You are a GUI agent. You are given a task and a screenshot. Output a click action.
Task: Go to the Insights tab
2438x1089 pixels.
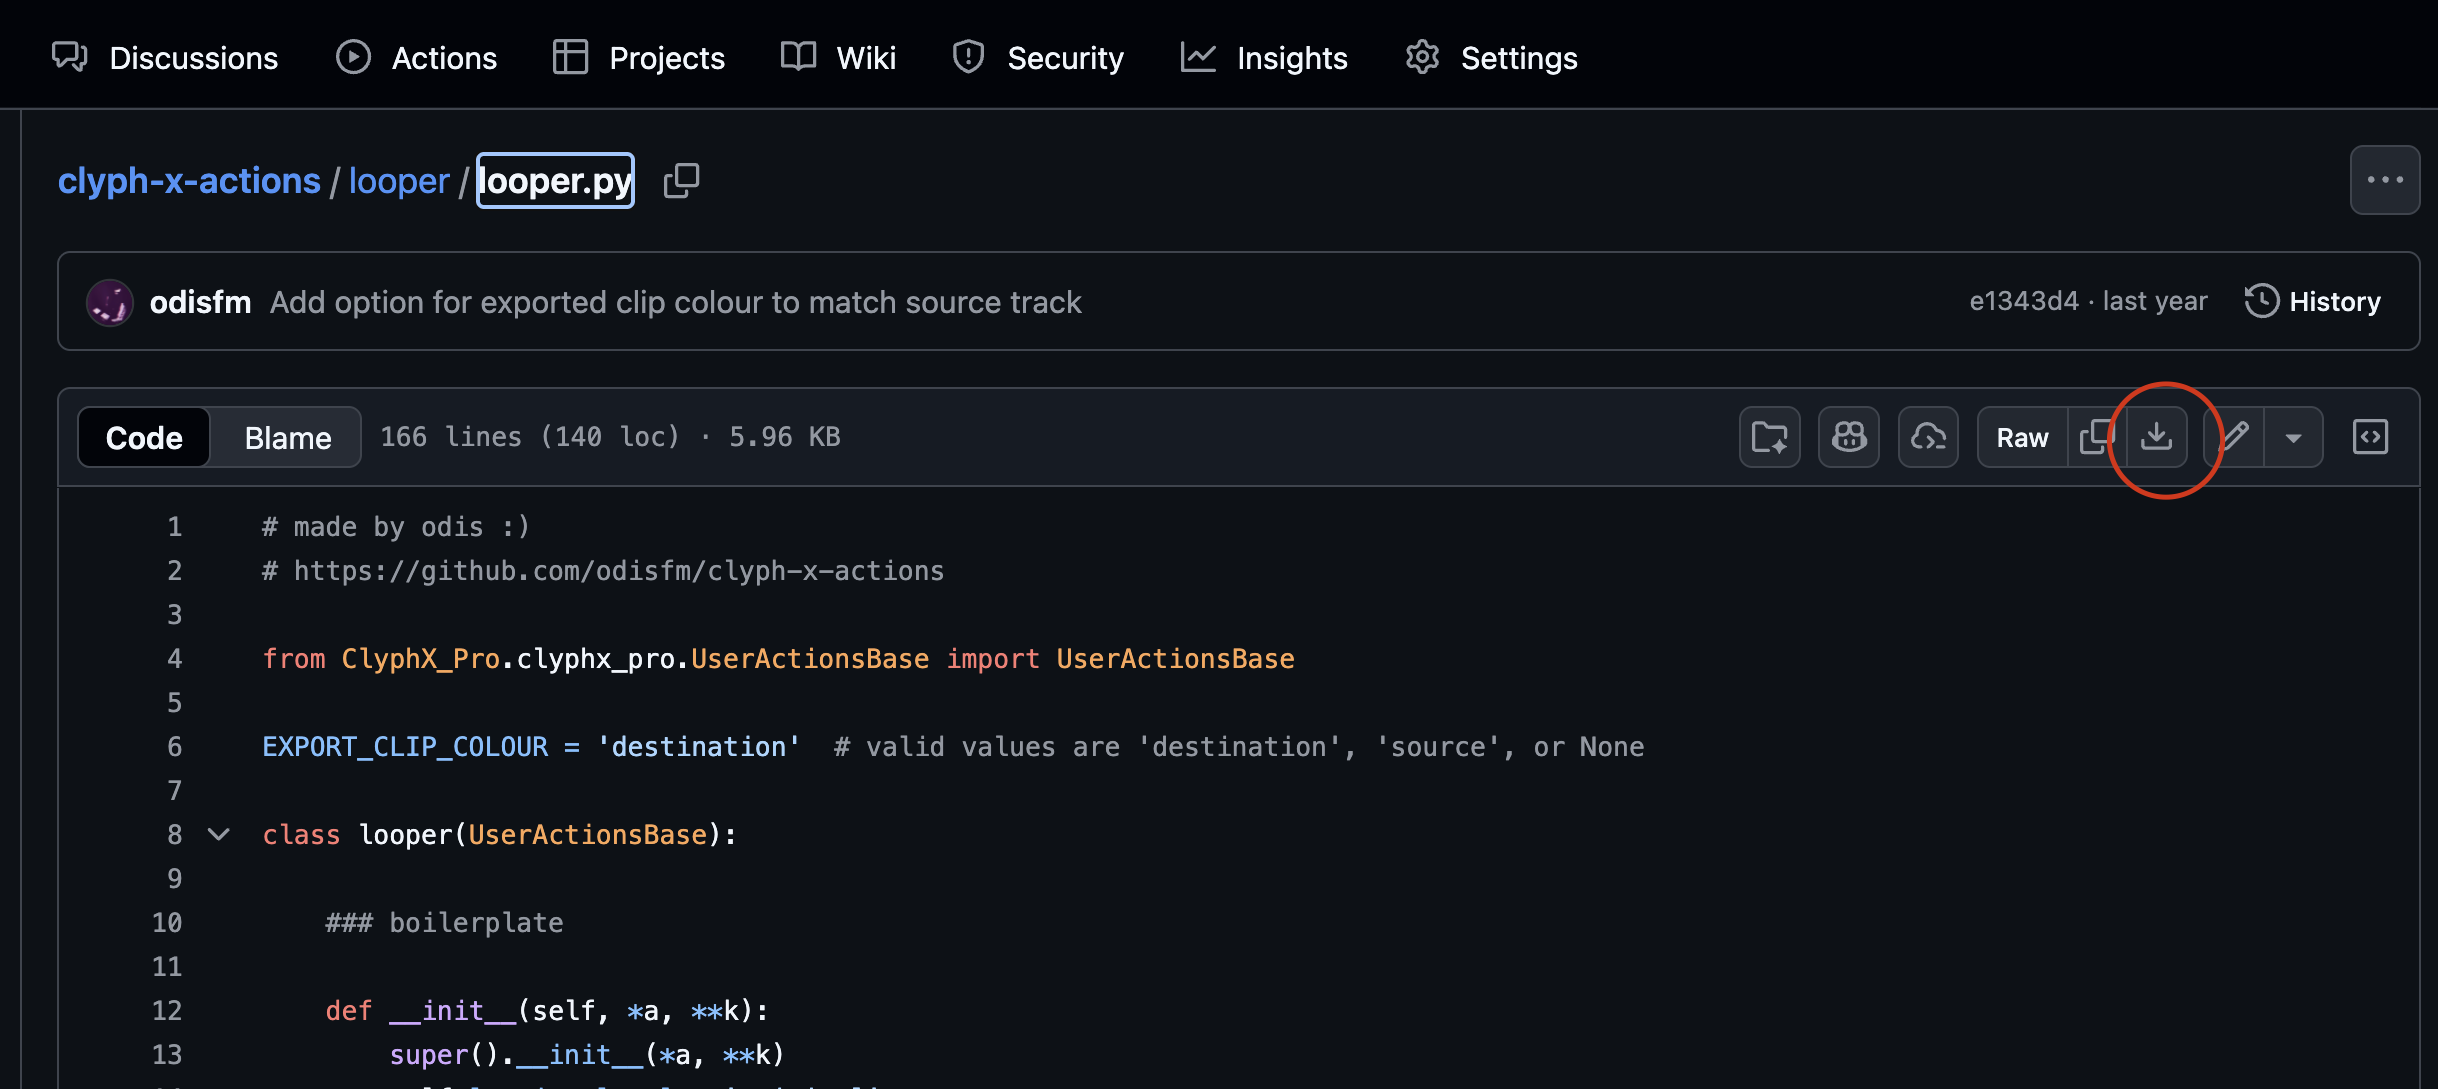pyautogui.click(x=1264, y=58)
